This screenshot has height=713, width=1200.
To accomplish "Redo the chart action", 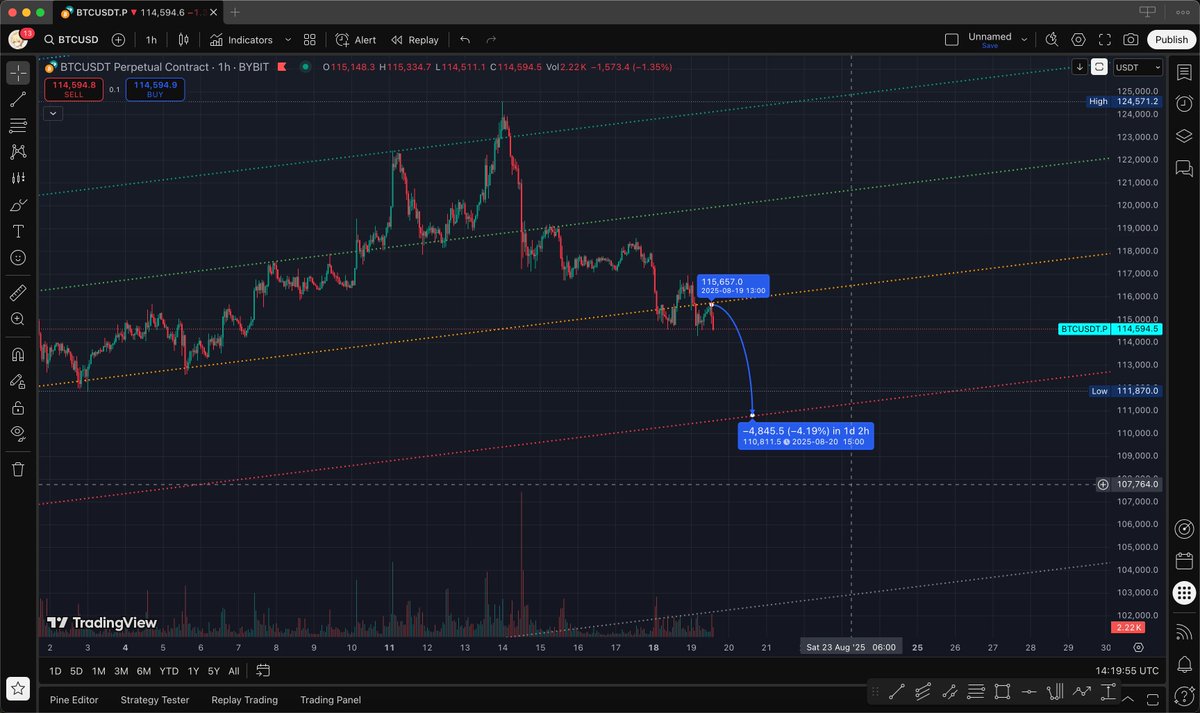I will (x=491, y=40).
